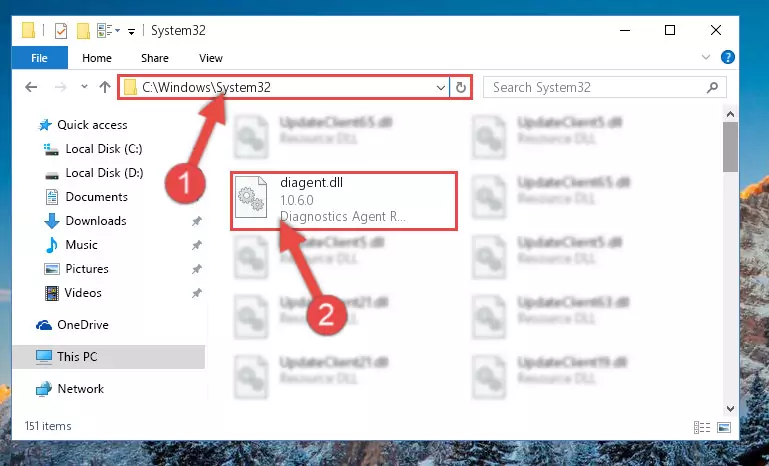Select Quick access in navigation pane

(x=92, y=125)
